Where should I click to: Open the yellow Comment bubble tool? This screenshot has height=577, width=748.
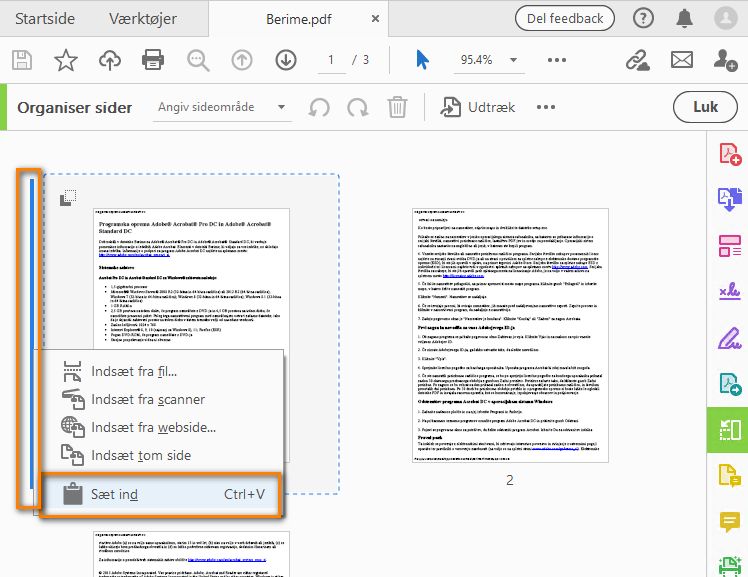tap(730, 522)
